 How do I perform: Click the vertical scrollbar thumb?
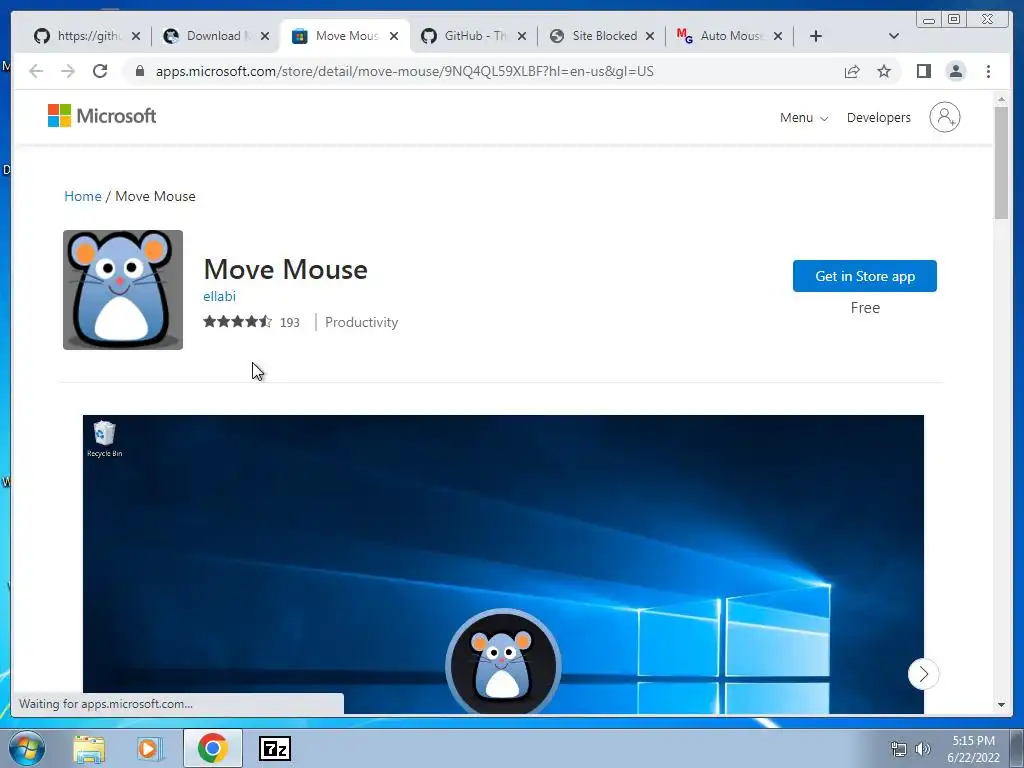click(x=1001, y=162)
